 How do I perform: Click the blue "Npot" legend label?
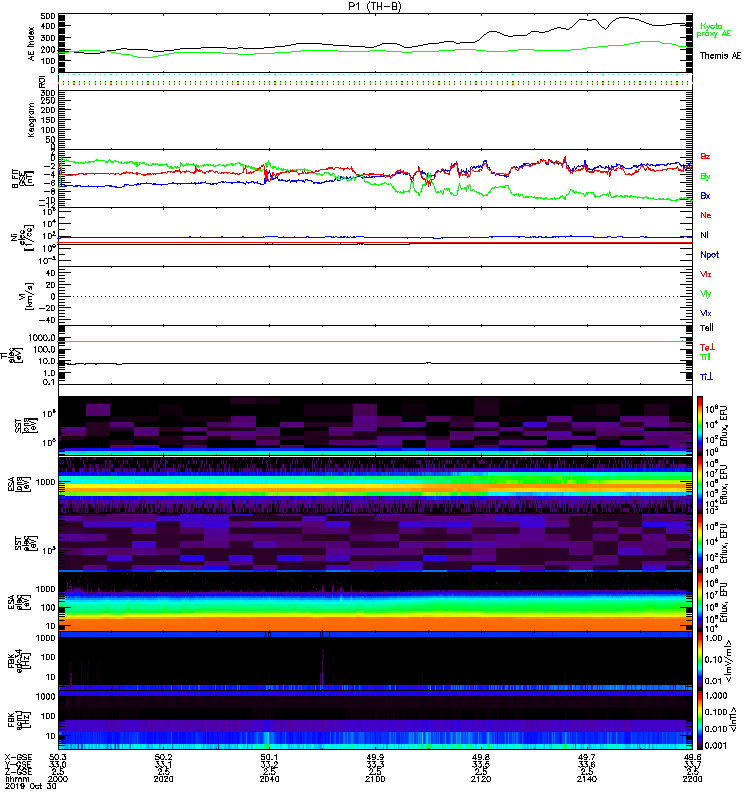click(x=709, y=255)
